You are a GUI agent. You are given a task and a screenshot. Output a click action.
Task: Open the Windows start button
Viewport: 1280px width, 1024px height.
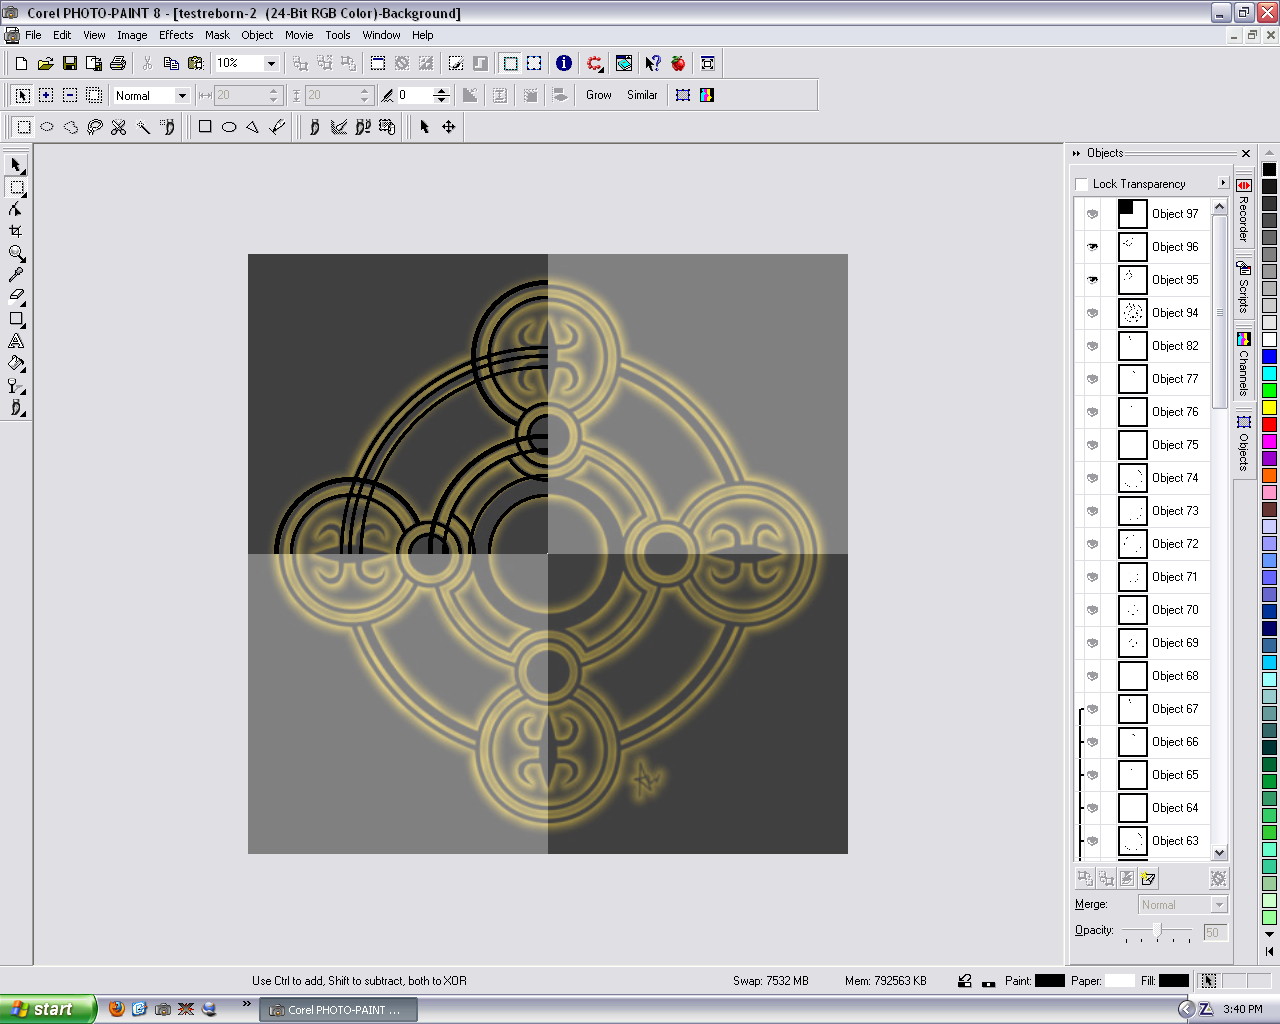[48, 1009]
